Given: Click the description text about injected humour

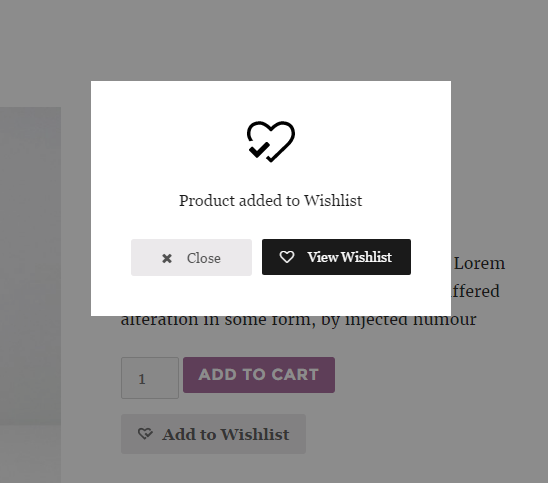Looking at the screenshot, I should [x=298, y=321].
